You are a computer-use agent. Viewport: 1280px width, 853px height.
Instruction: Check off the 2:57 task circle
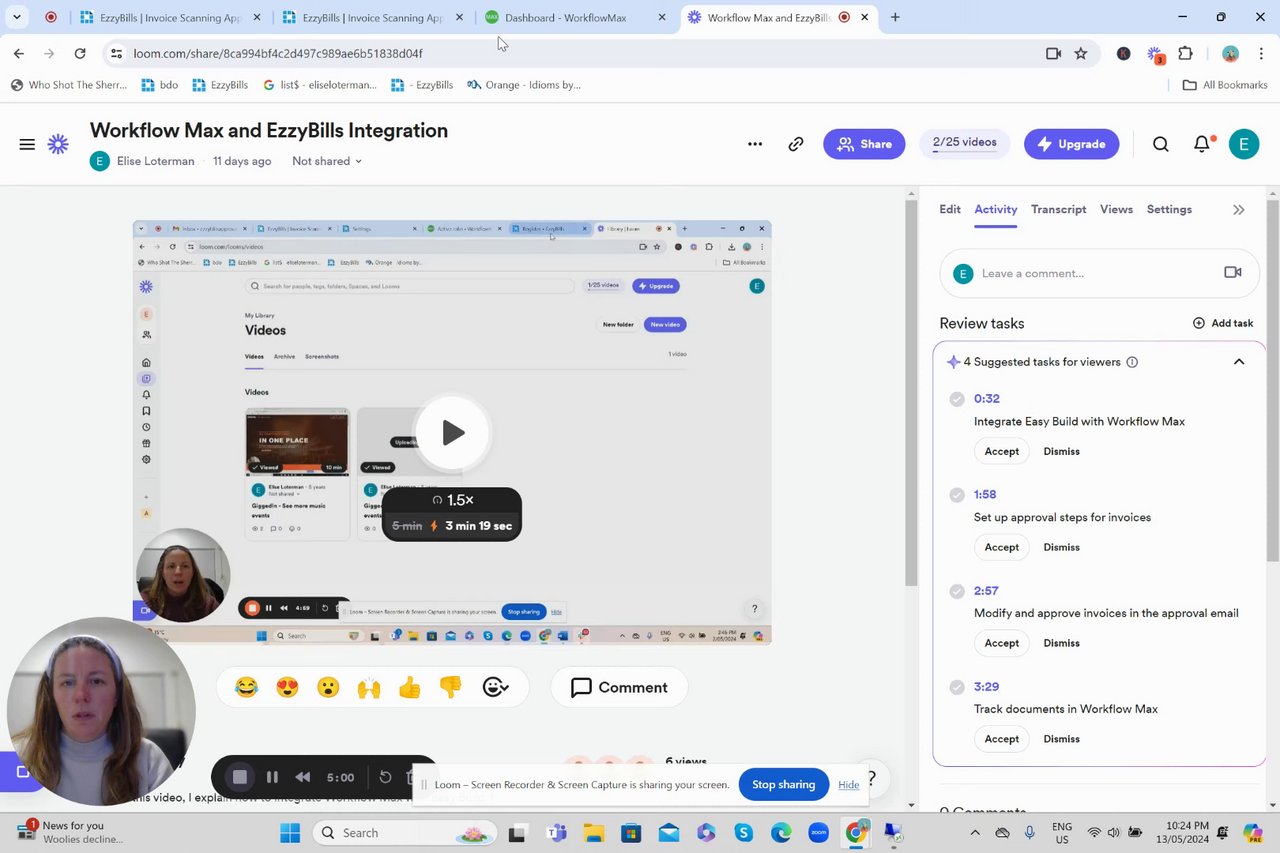coord(957,591)
